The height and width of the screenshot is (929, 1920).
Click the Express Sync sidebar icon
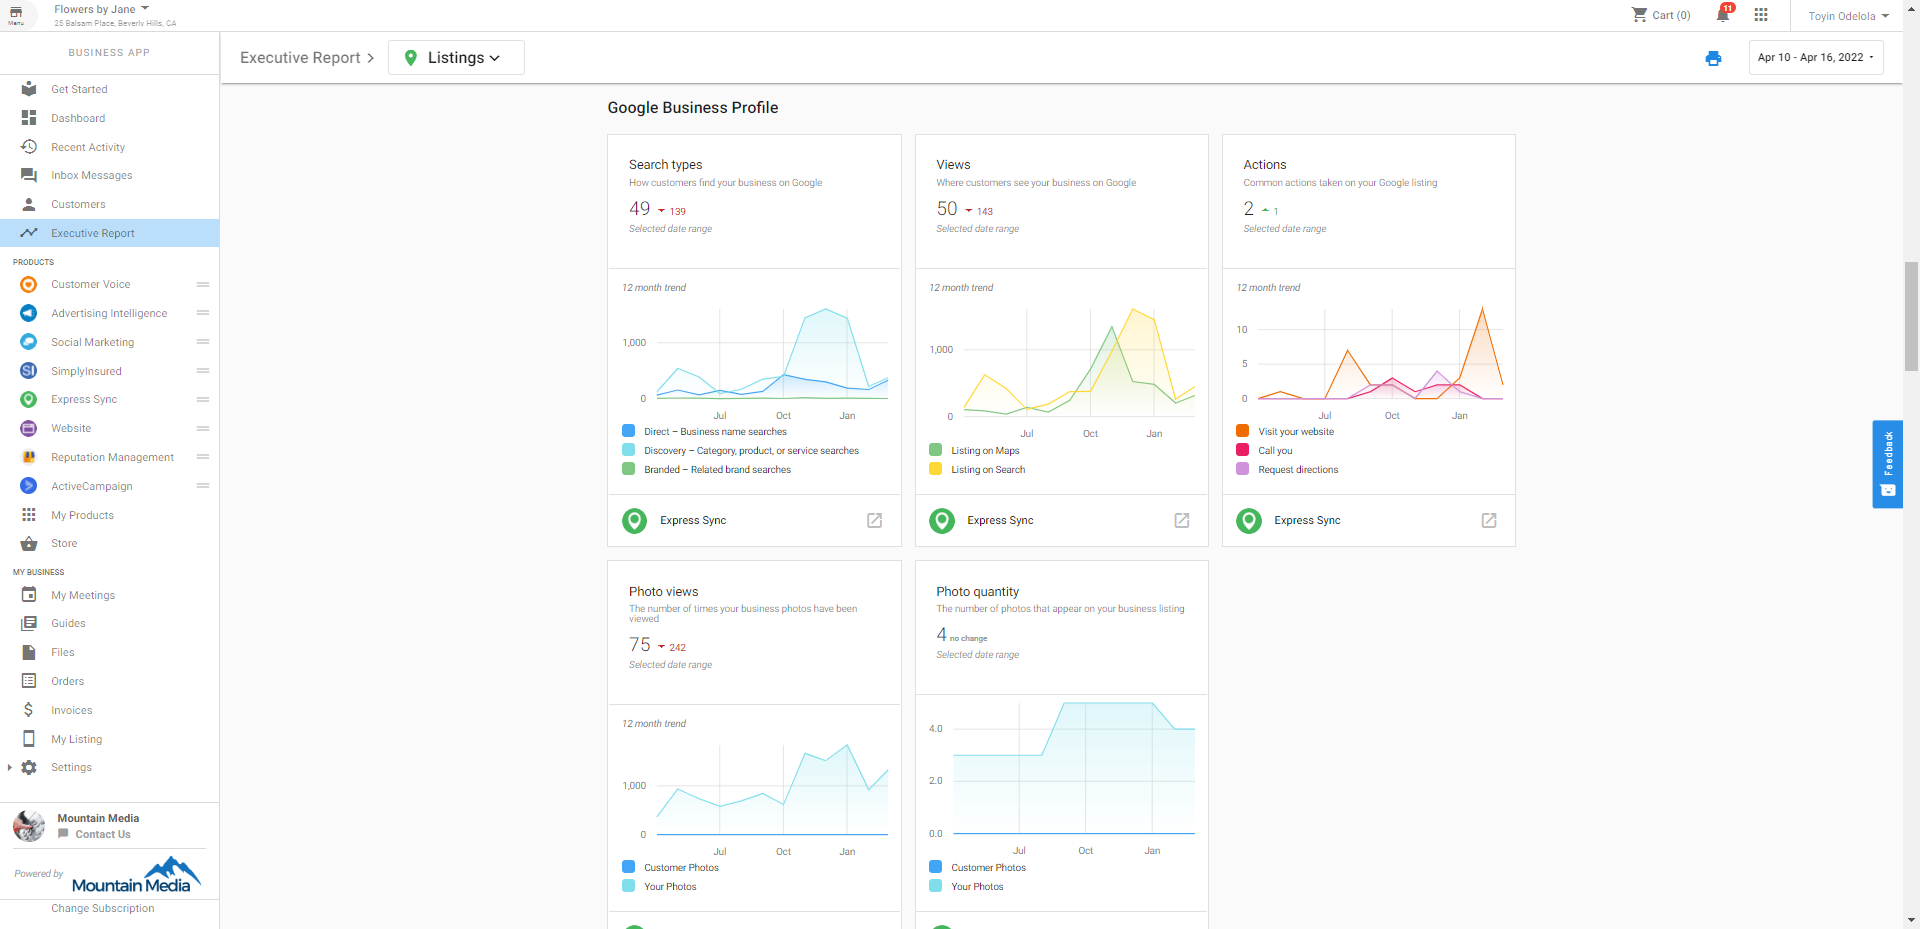pos(29,400)
